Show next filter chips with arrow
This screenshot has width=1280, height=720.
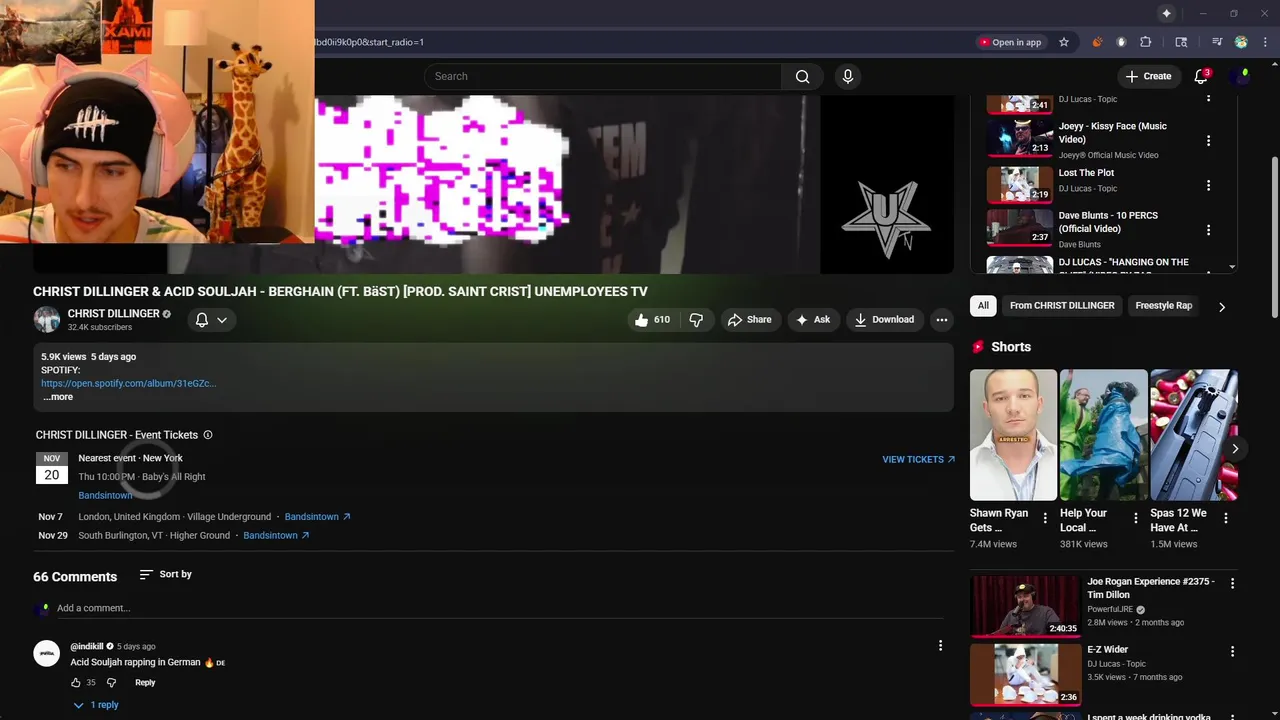pyautogui.click(x=1222, y=307)
